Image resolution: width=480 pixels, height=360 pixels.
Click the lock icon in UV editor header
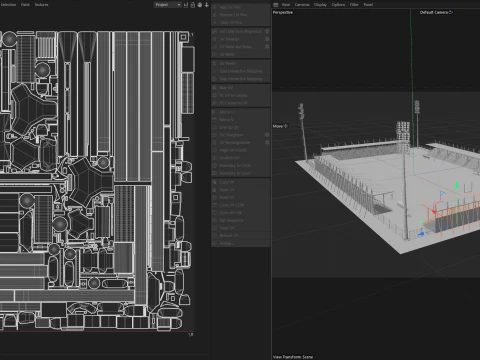(193, 5)
